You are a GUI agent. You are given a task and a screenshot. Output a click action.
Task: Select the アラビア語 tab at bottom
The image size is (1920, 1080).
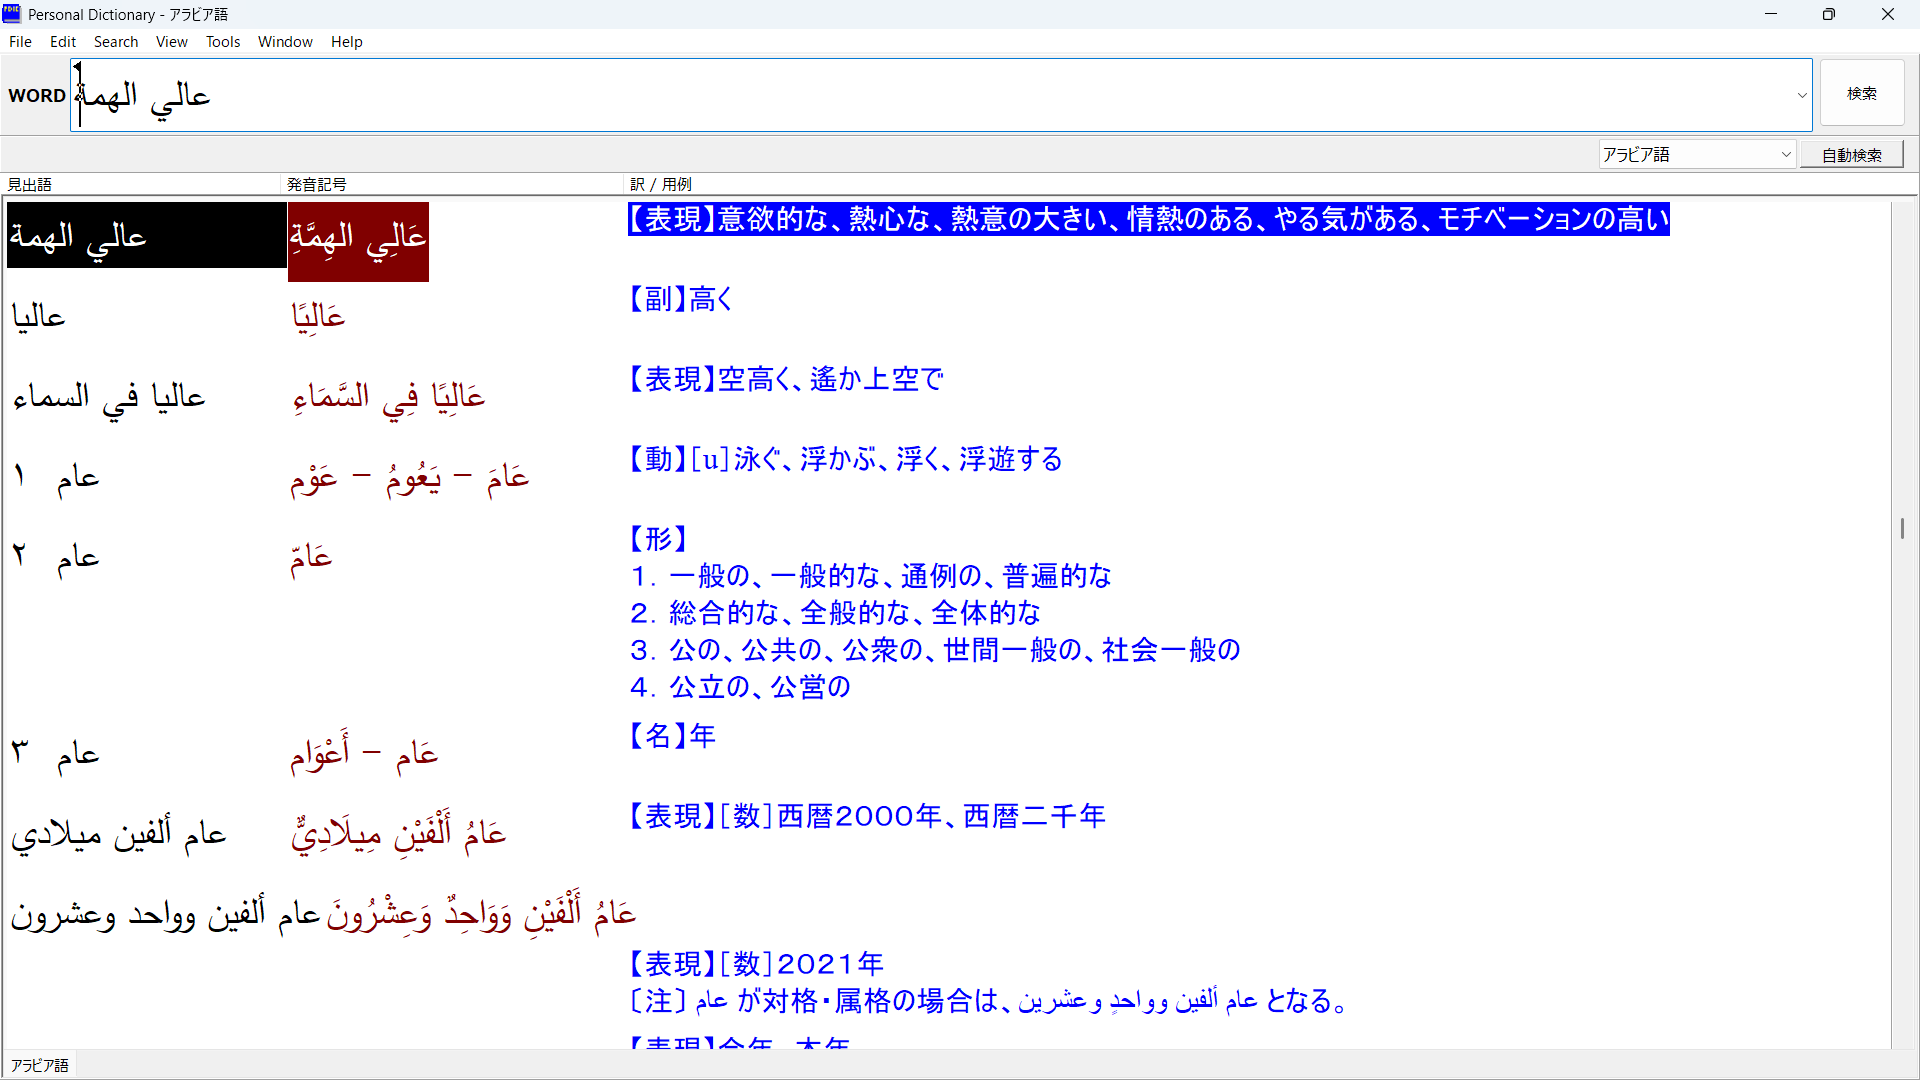[x=40, y=1065]
